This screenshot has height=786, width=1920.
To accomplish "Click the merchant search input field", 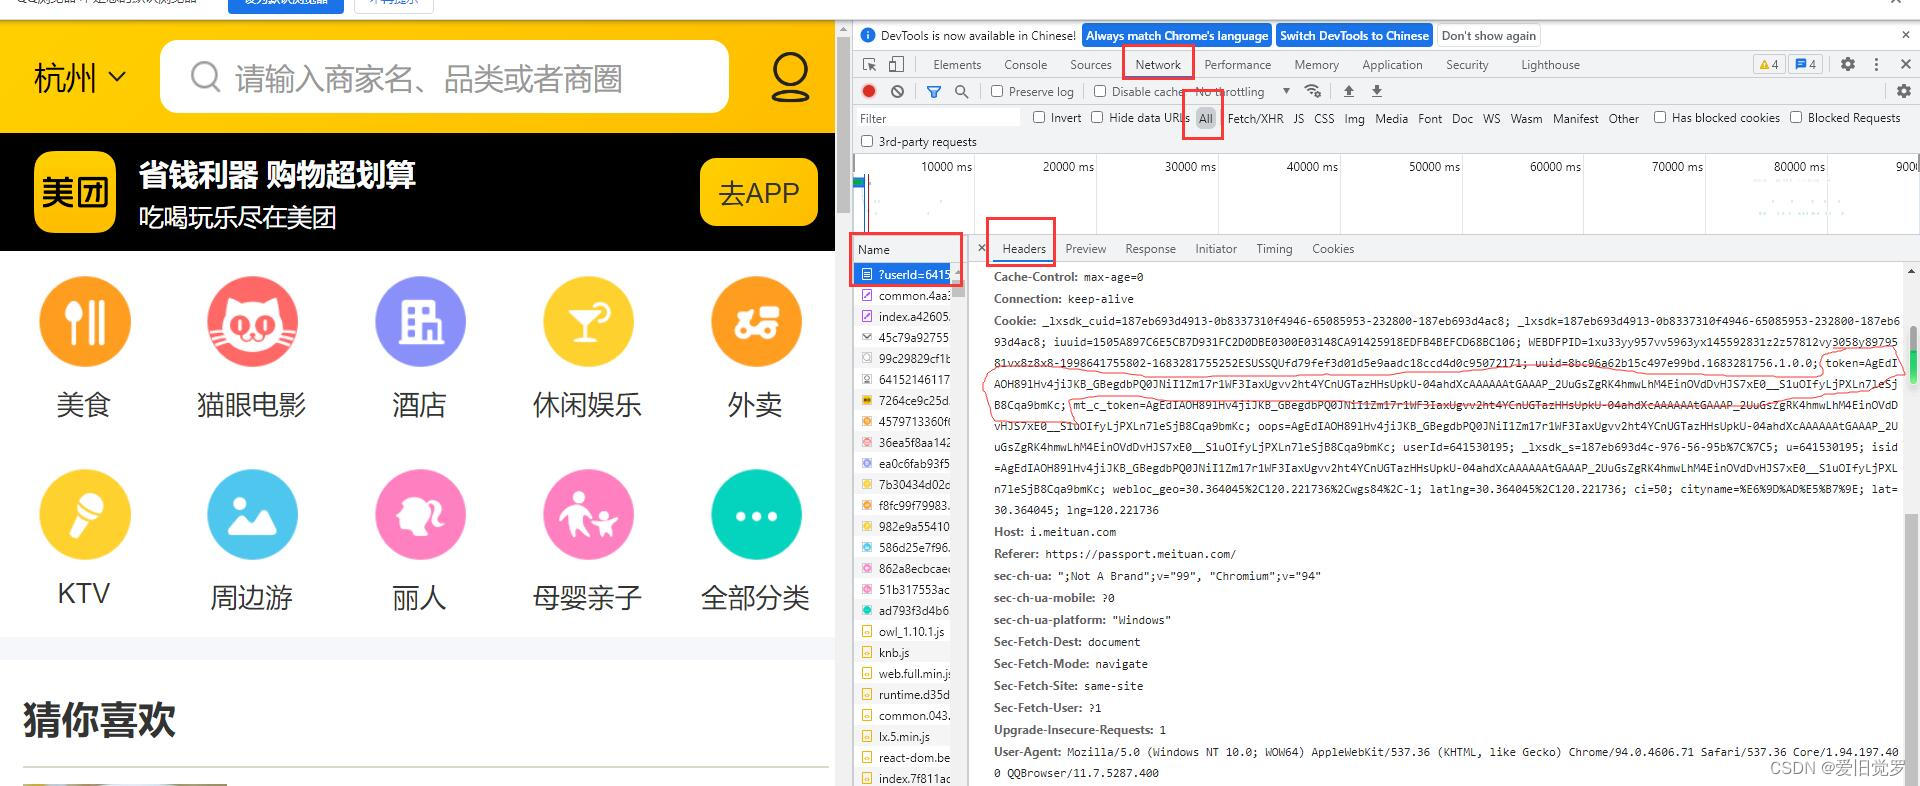I will [444, 77].
